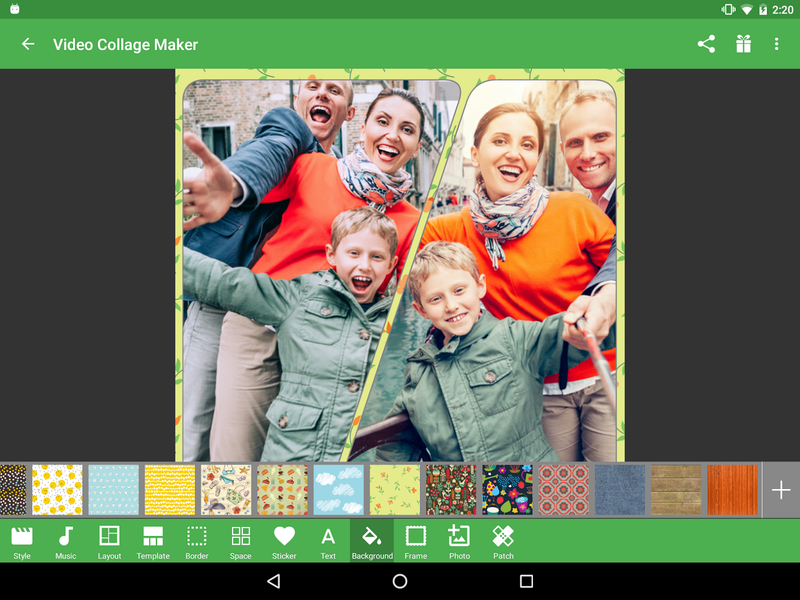Select the Photo tool
The image size is (800, 600).
point(459,540)
